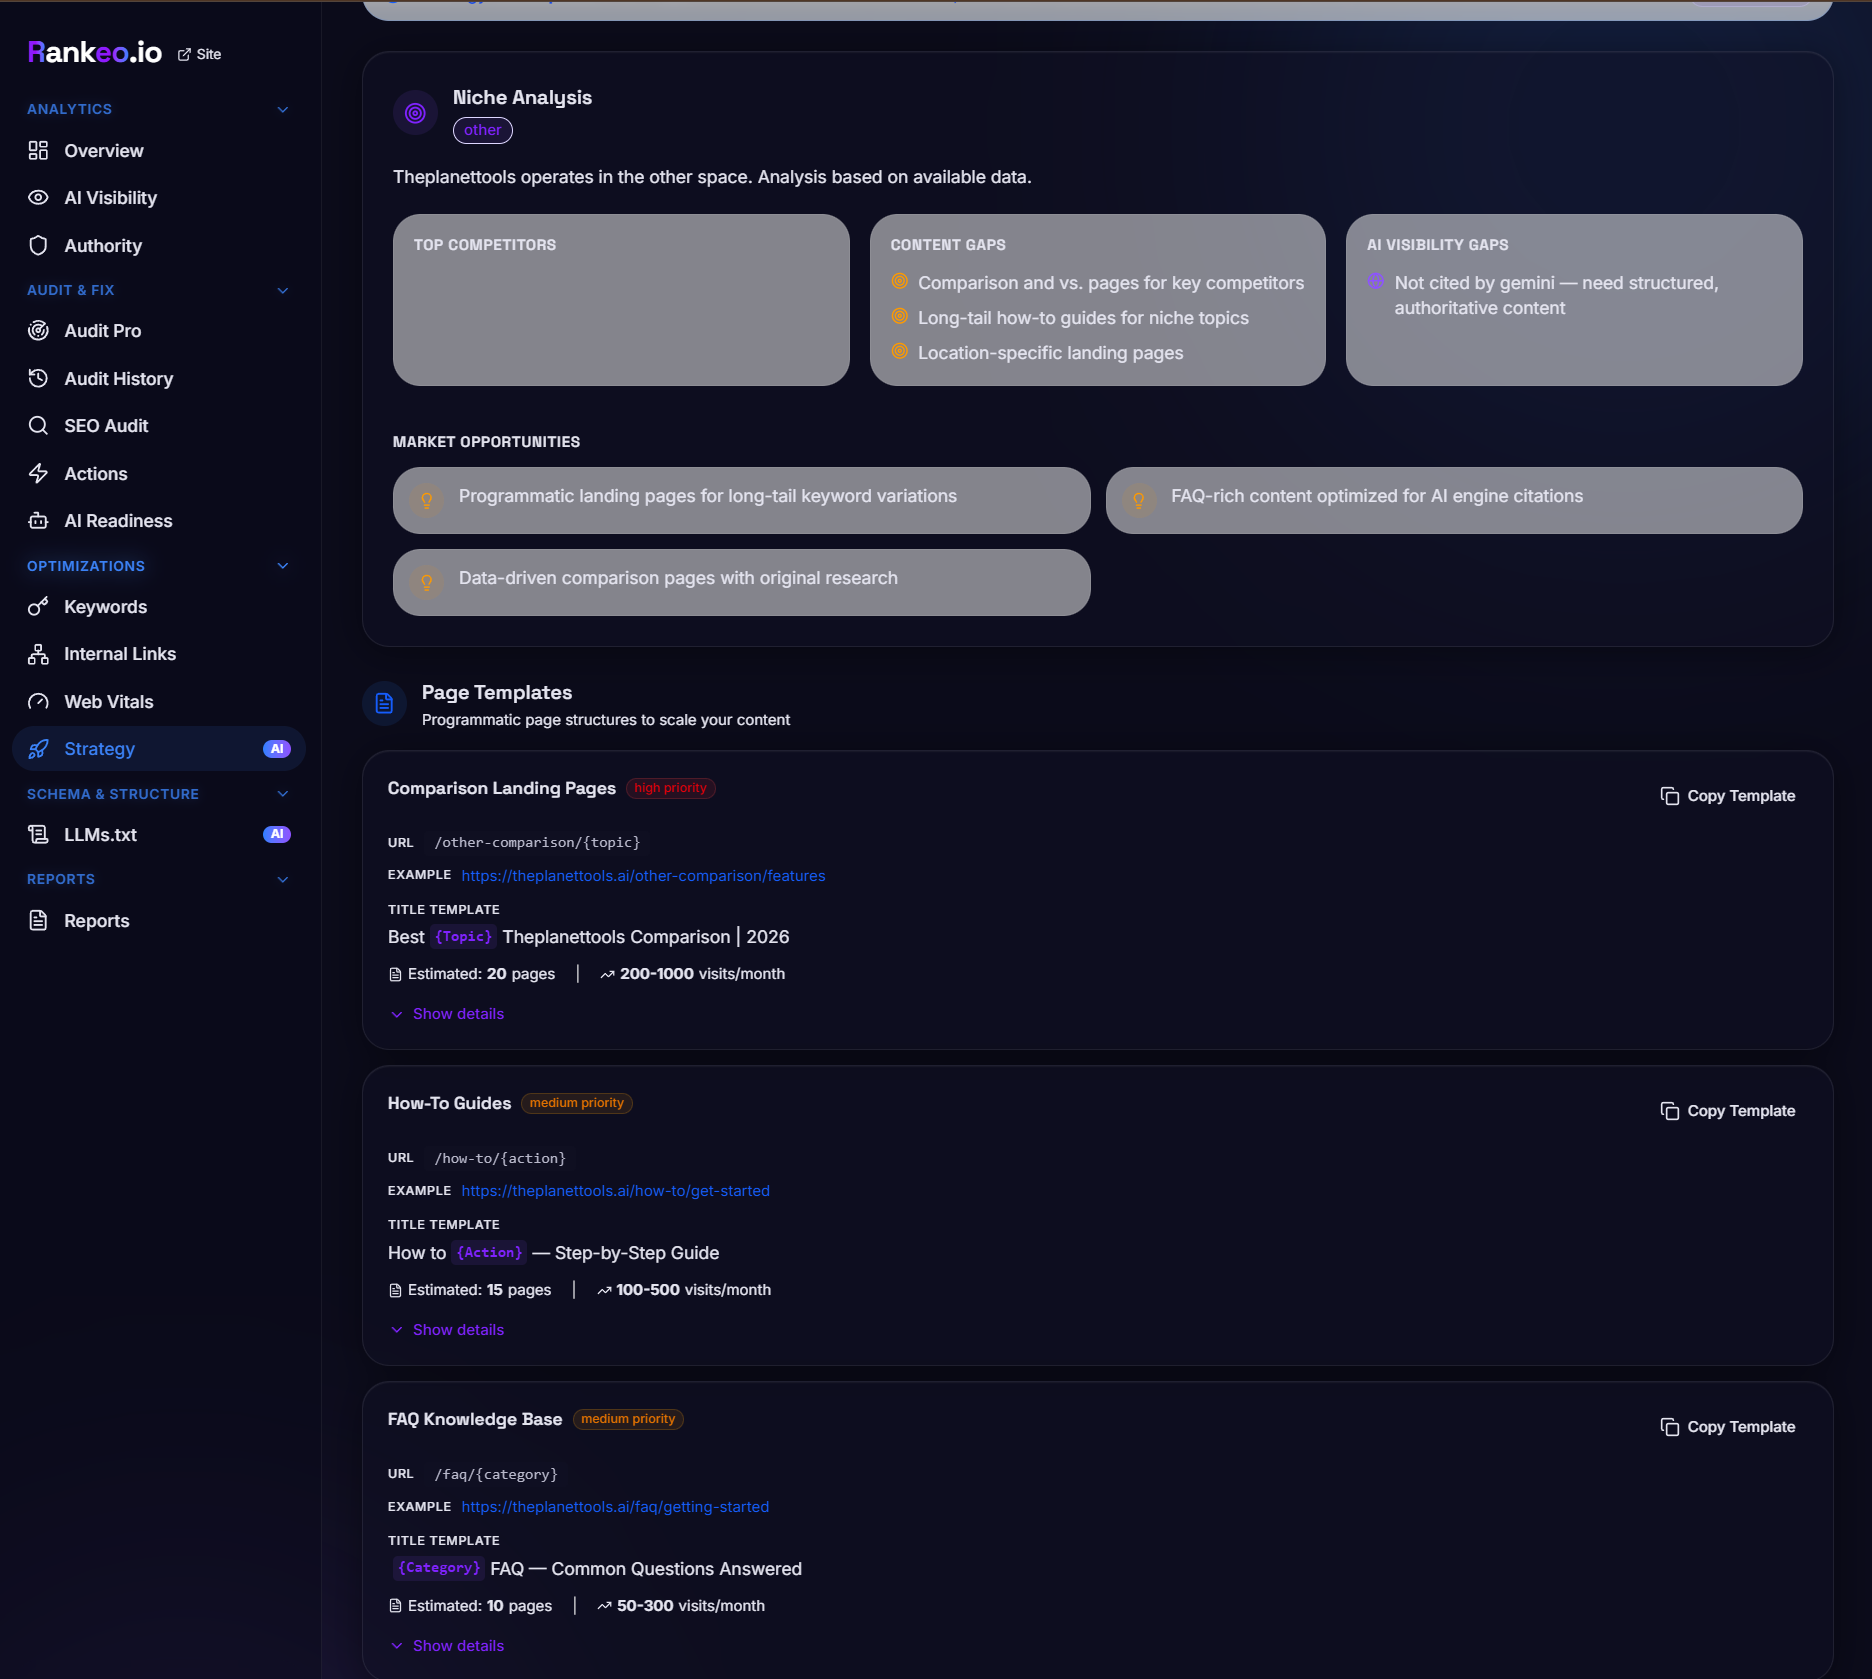Click the LLMs.txt file icon
Screen dimensions: 1872x1679
(x=38, y=834)
